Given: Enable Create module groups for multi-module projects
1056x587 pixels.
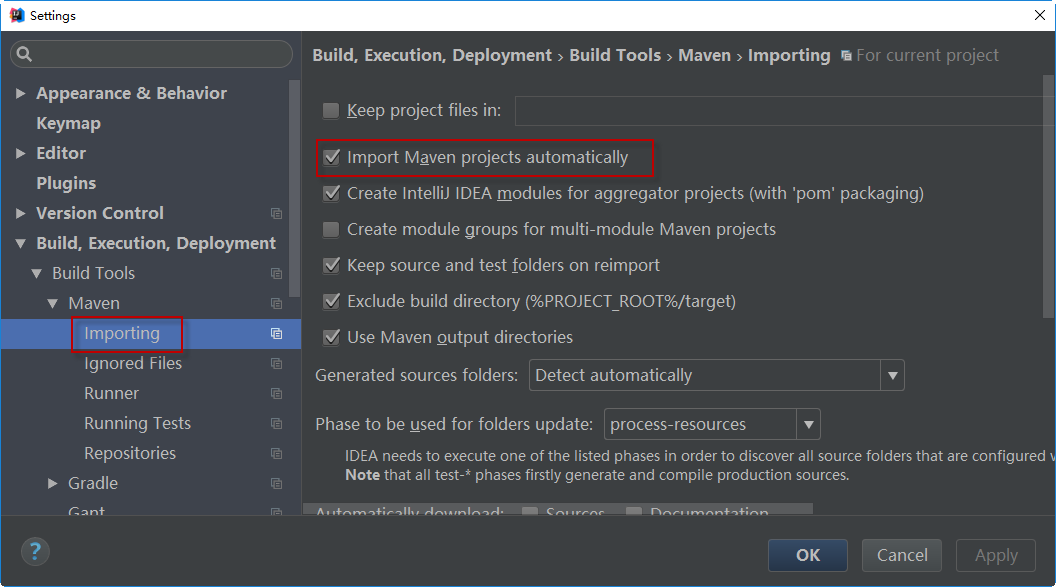Looking at the screenshot, I should click(x=331, y=230).
